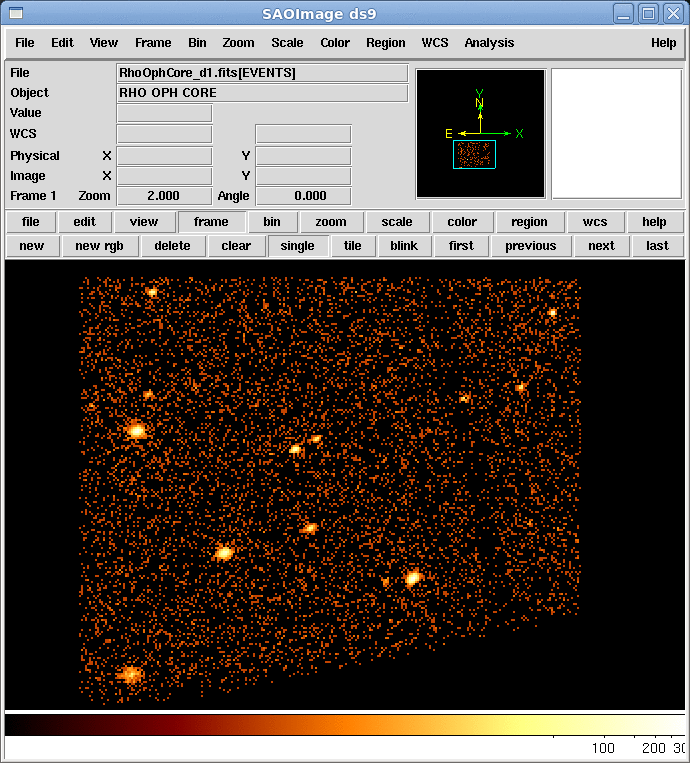Image resolution: width=690 pixels, height=763 pixels.
Task: Open the window menu icon in title bar
Action: coord(16,13)
